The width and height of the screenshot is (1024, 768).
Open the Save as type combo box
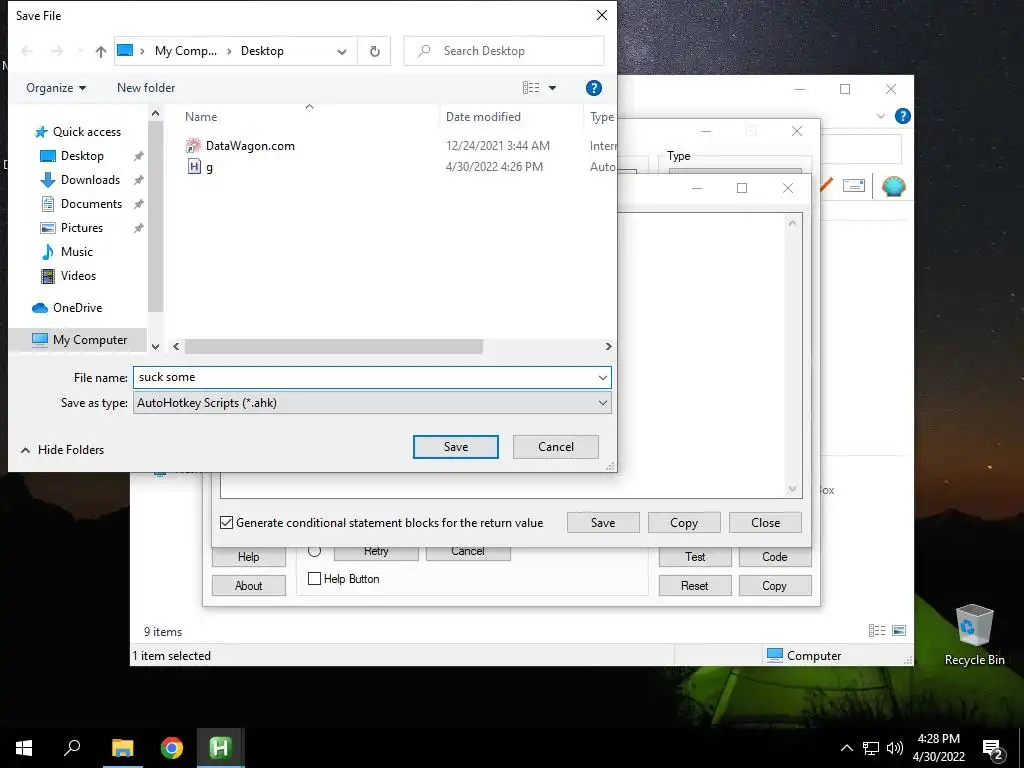tap(372, 403)
